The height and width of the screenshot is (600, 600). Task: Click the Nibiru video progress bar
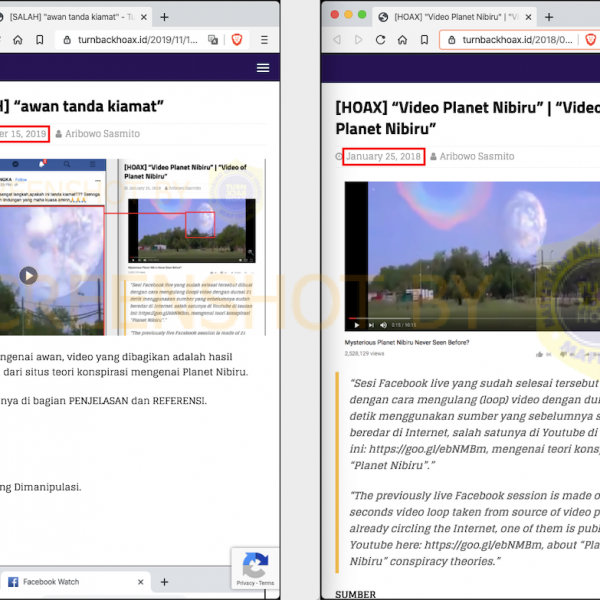(474, 318)
